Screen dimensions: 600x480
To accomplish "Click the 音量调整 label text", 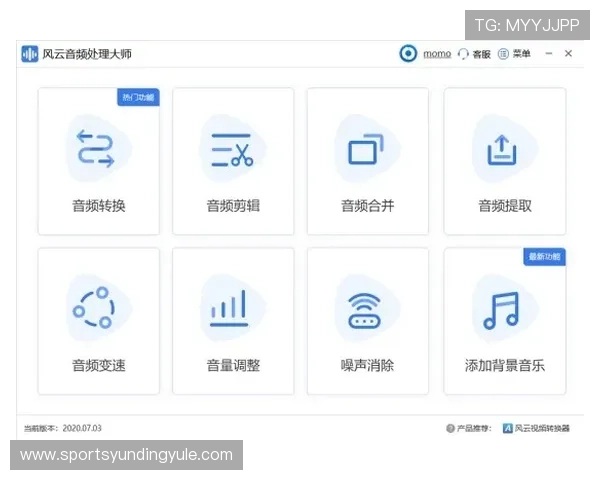I will click(x=233, y=365).
